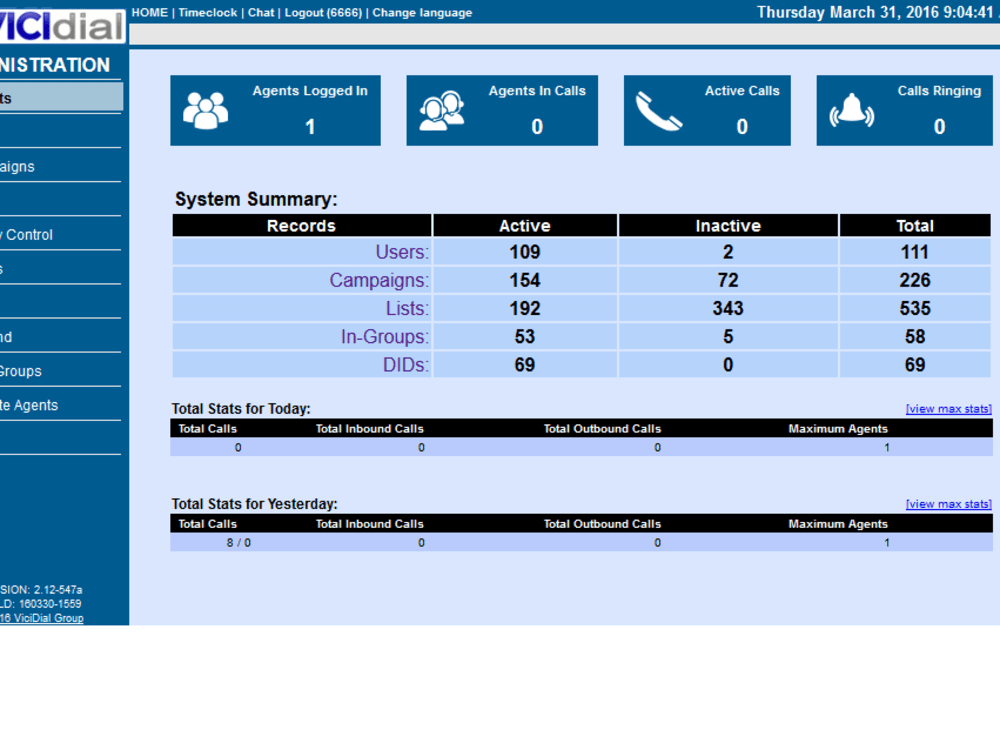
Task: Click the Calls Ringing bell icon
Action: [851, 110]
